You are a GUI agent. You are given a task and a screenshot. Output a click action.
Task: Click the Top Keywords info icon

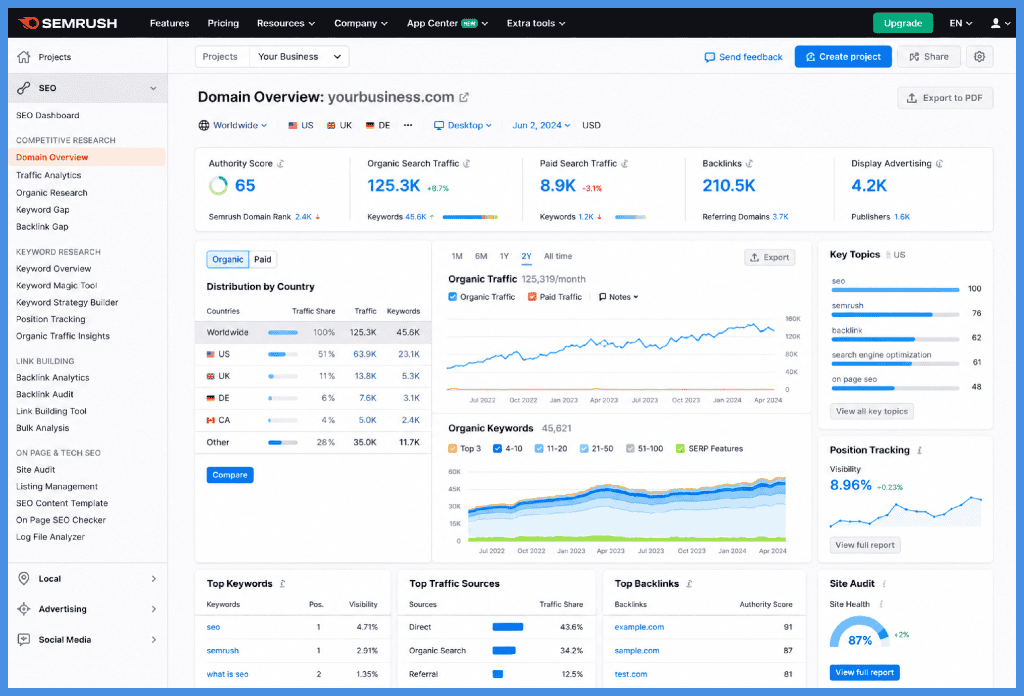pos(282,584)
